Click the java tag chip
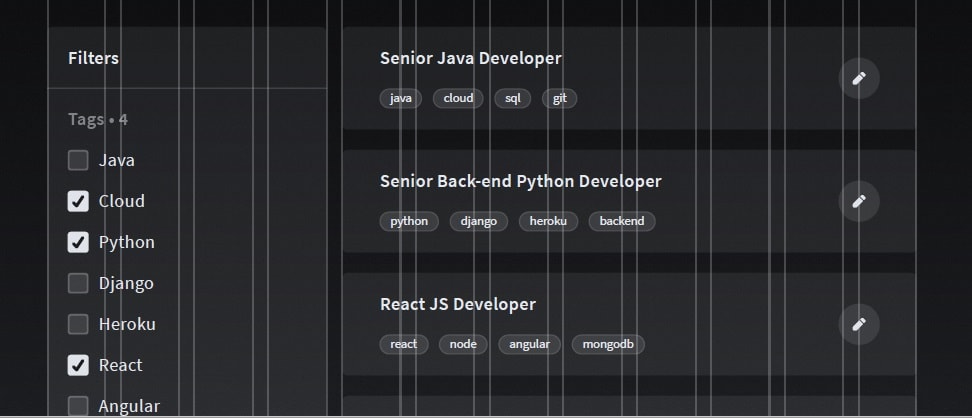This screenshot has height=418, width=972. pyautogui.click(x=400, y=98)
